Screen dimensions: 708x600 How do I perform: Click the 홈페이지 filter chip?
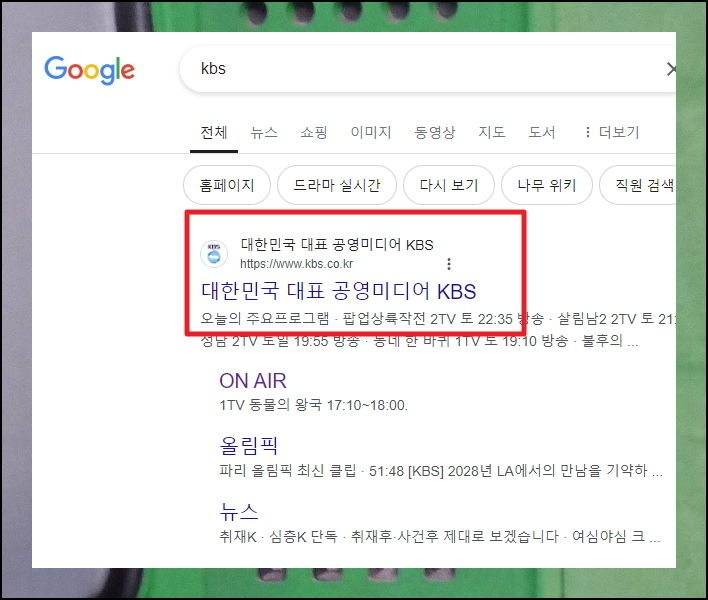pyautogui.click(x=227, y=185)
